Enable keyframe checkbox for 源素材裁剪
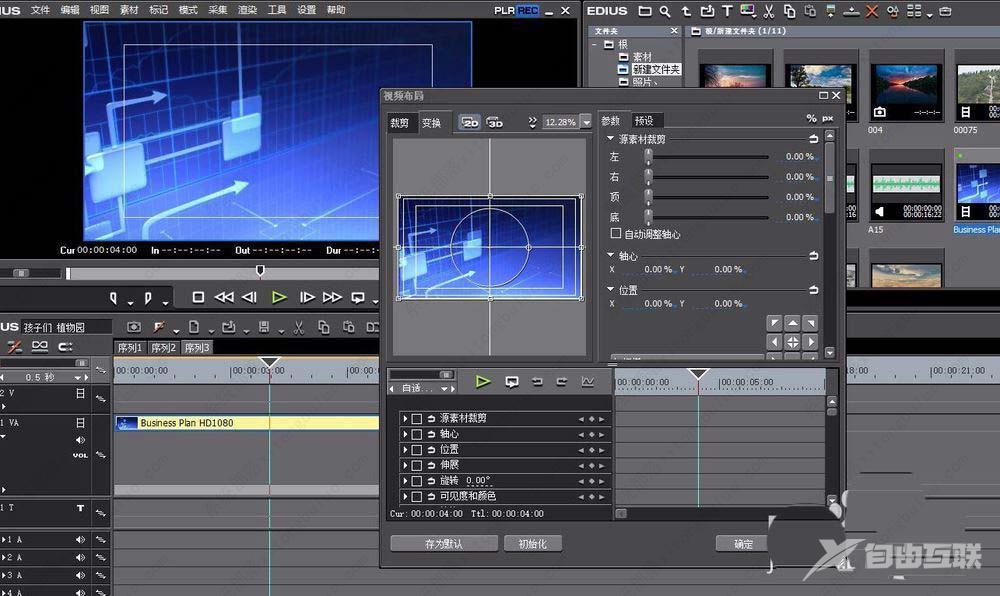Screen dimensions: 1000x596 point(416,418)
